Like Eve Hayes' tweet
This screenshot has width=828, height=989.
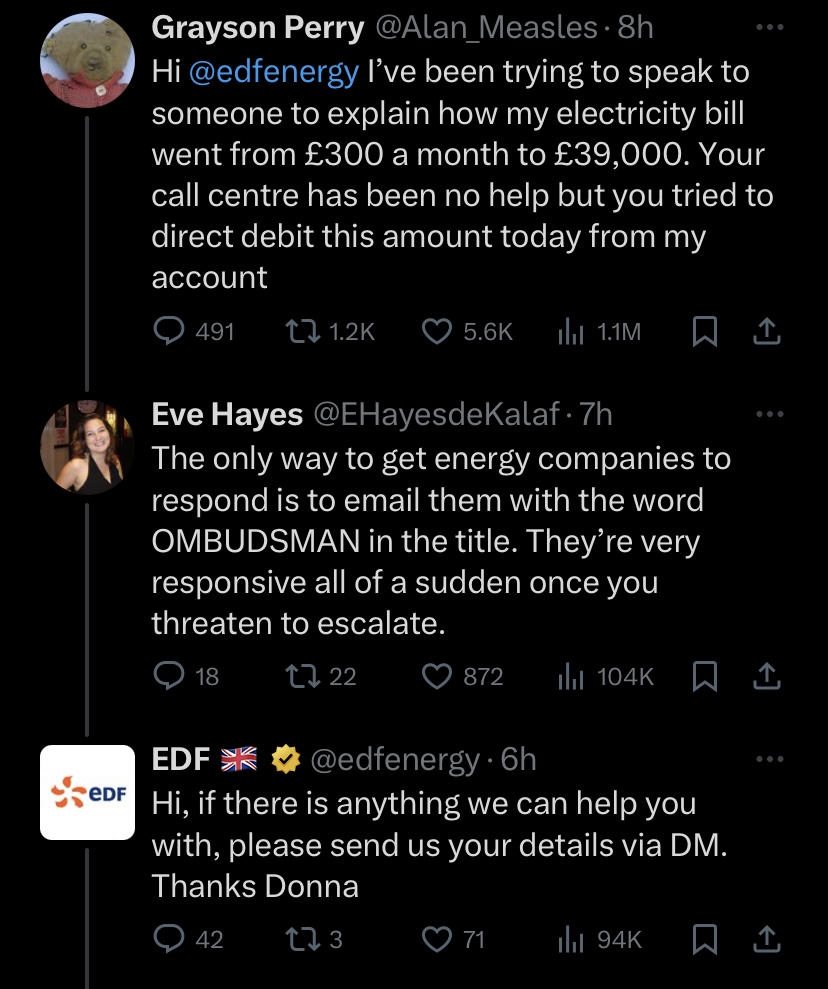(x=437, y=677)
